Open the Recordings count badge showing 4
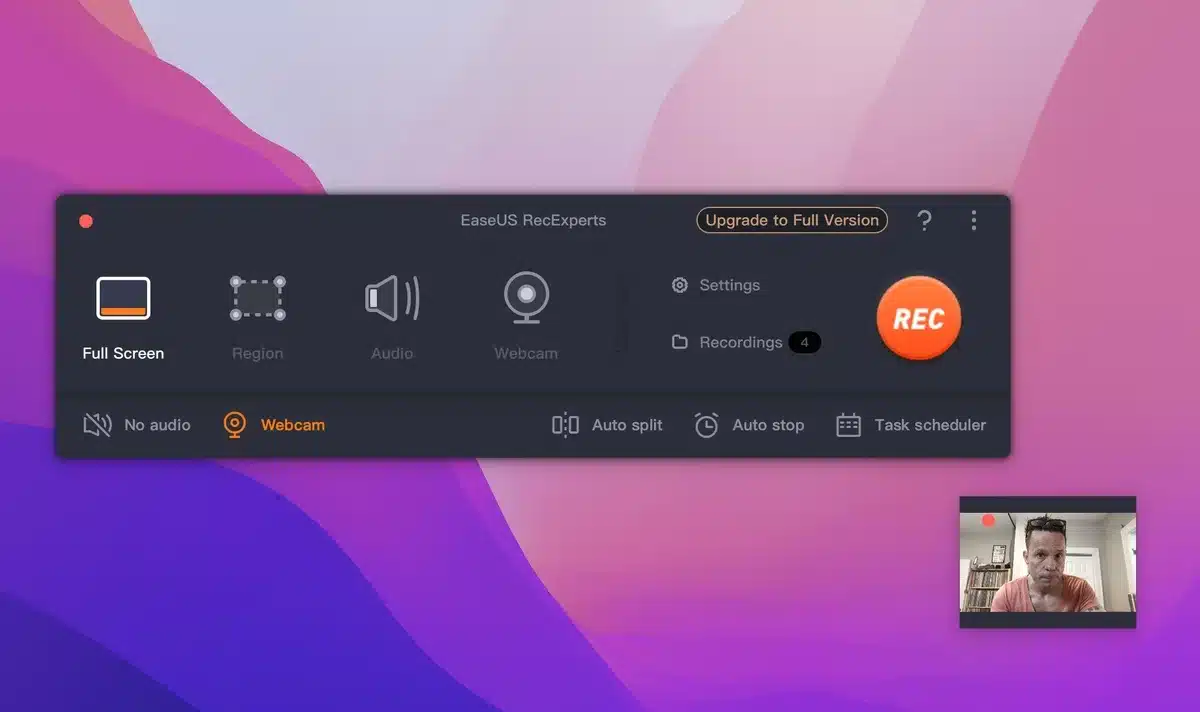Viewport: 1200px width, 712px height. coord(804,342)
